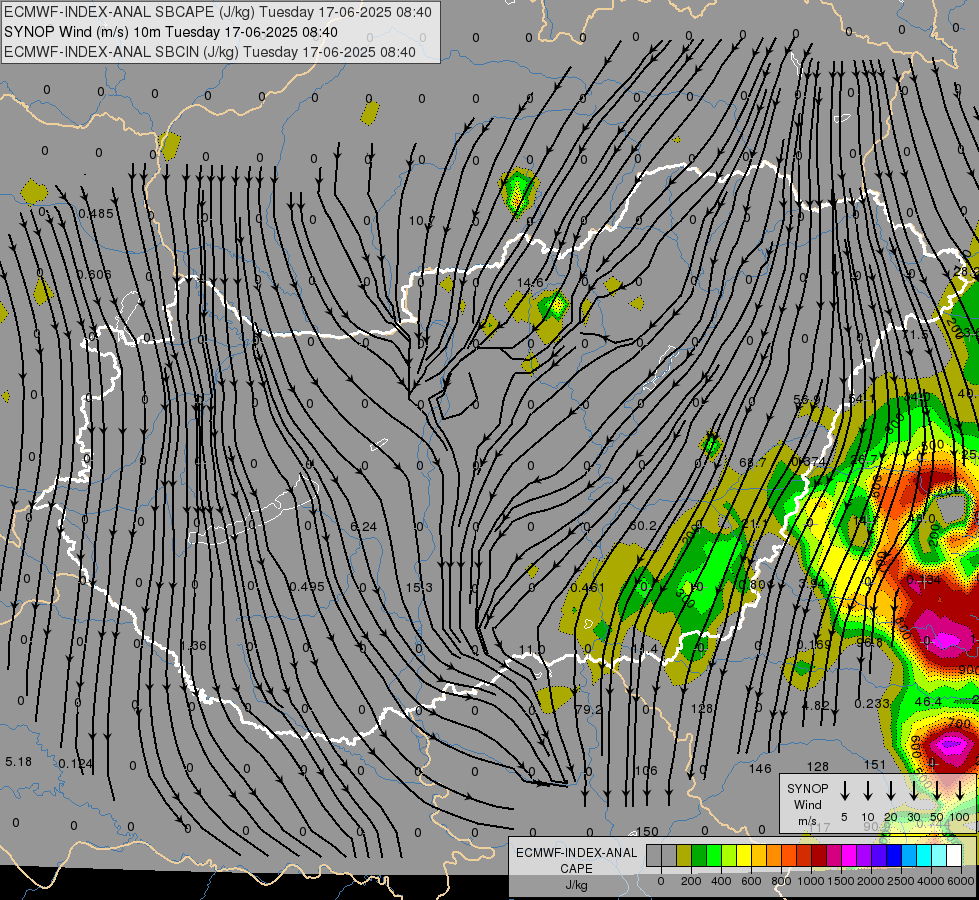Select the dark green swatch in CAPE scale
979x900 pixels.
[699, 855]
